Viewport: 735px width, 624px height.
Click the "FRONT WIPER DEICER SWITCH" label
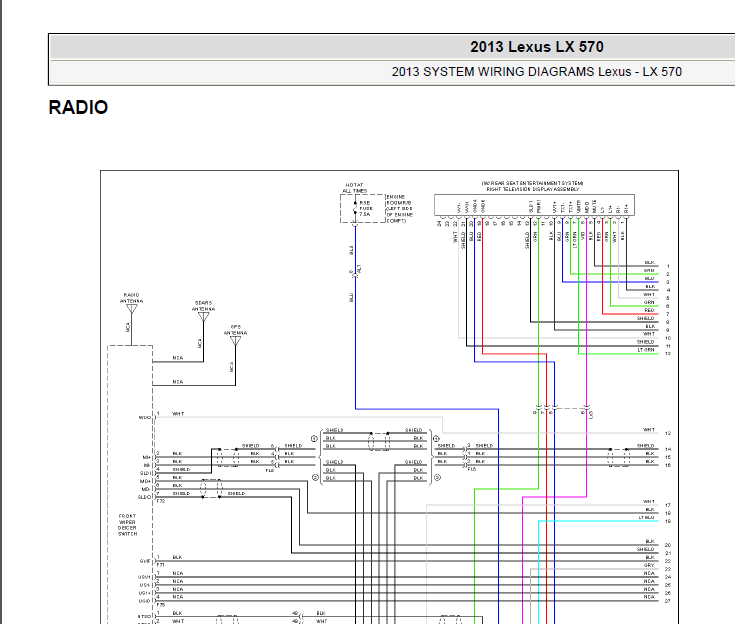coord(128,525)
